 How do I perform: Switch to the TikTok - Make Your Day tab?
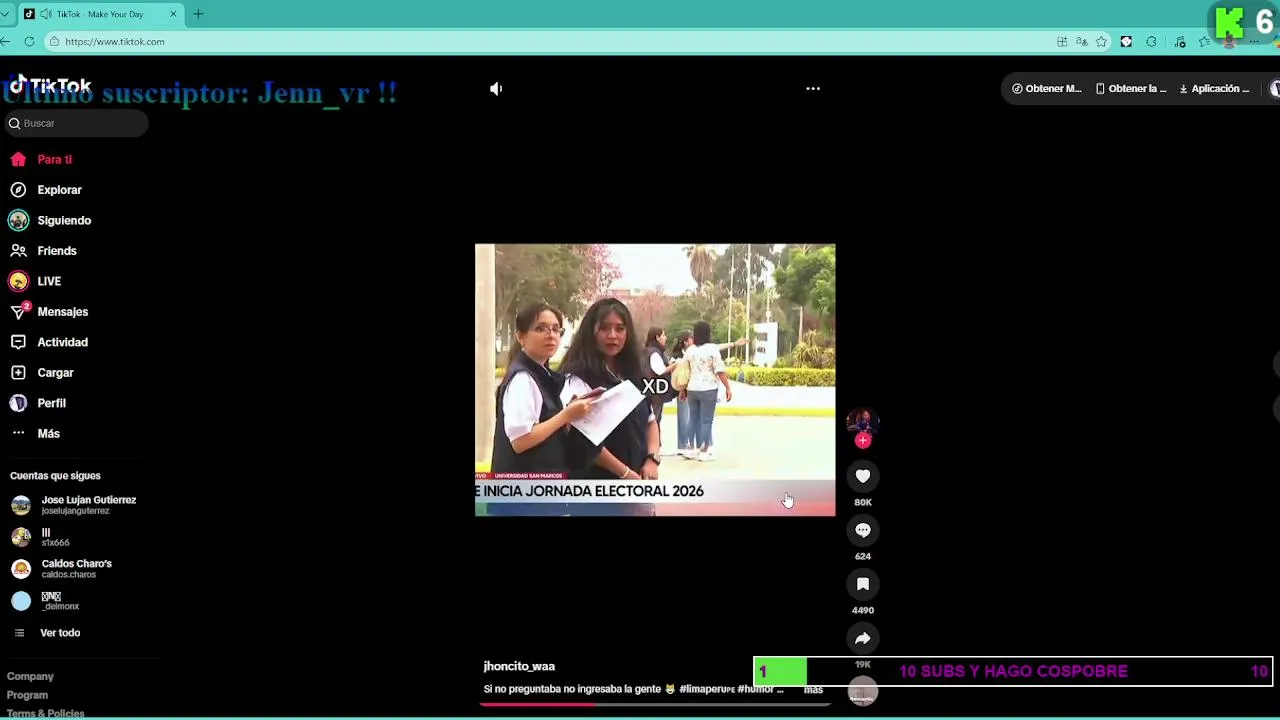[x=100, y=14]
